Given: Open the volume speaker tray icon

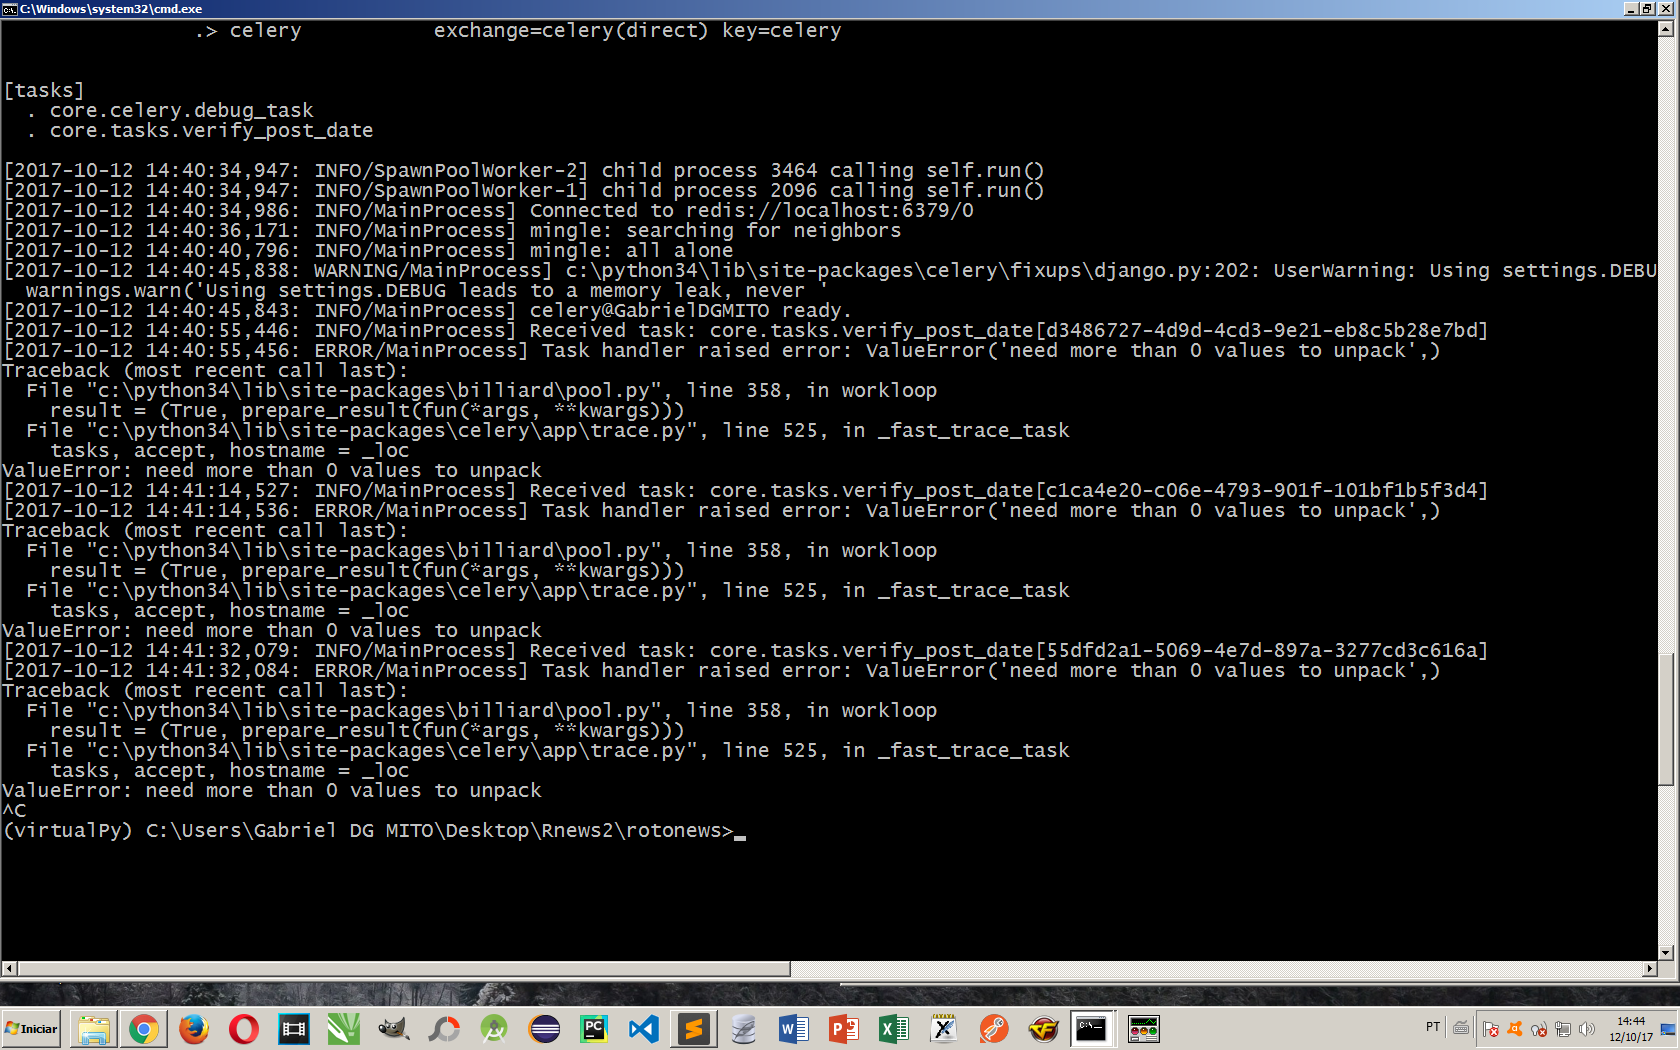Looking at the screenshot, I should 1587,1029.
